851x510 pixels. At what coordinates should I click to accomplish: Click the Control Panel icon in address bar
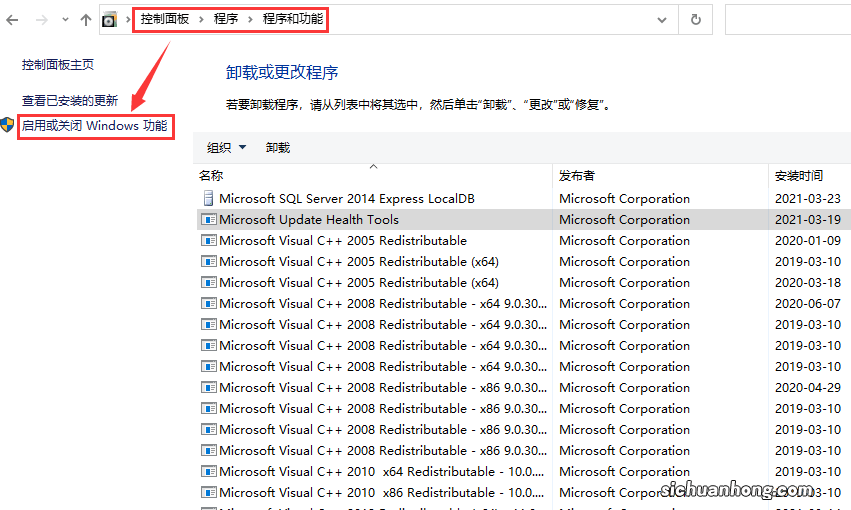click(110, 20)
